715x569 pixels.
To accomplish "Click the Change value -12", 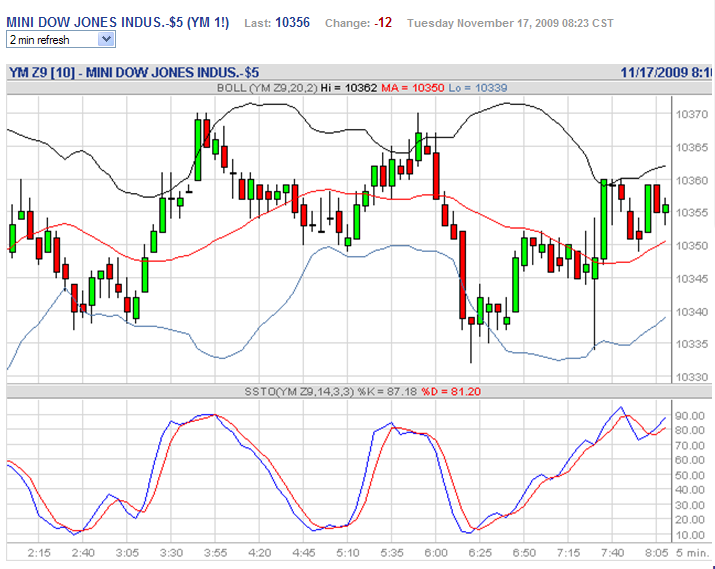I will pos(383,23).
